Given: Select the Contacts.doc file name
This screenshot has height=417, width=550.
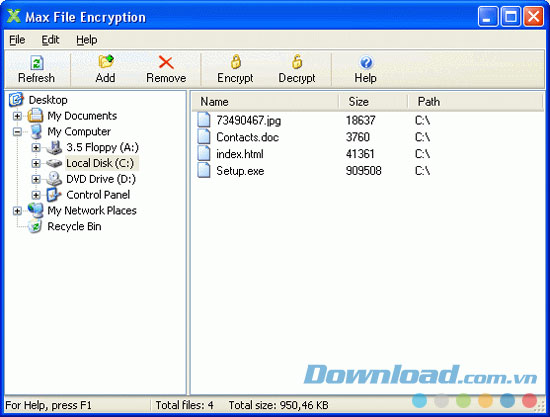Looking at the screenshot, I should click(x=248, y=137).
